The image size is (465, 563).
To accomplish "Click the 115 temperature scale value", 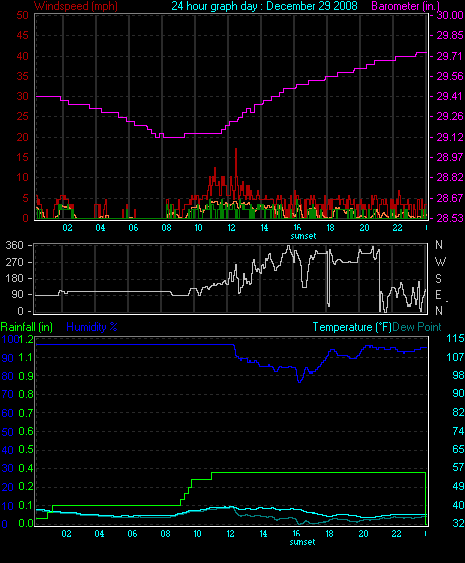I will click(455, 338).
